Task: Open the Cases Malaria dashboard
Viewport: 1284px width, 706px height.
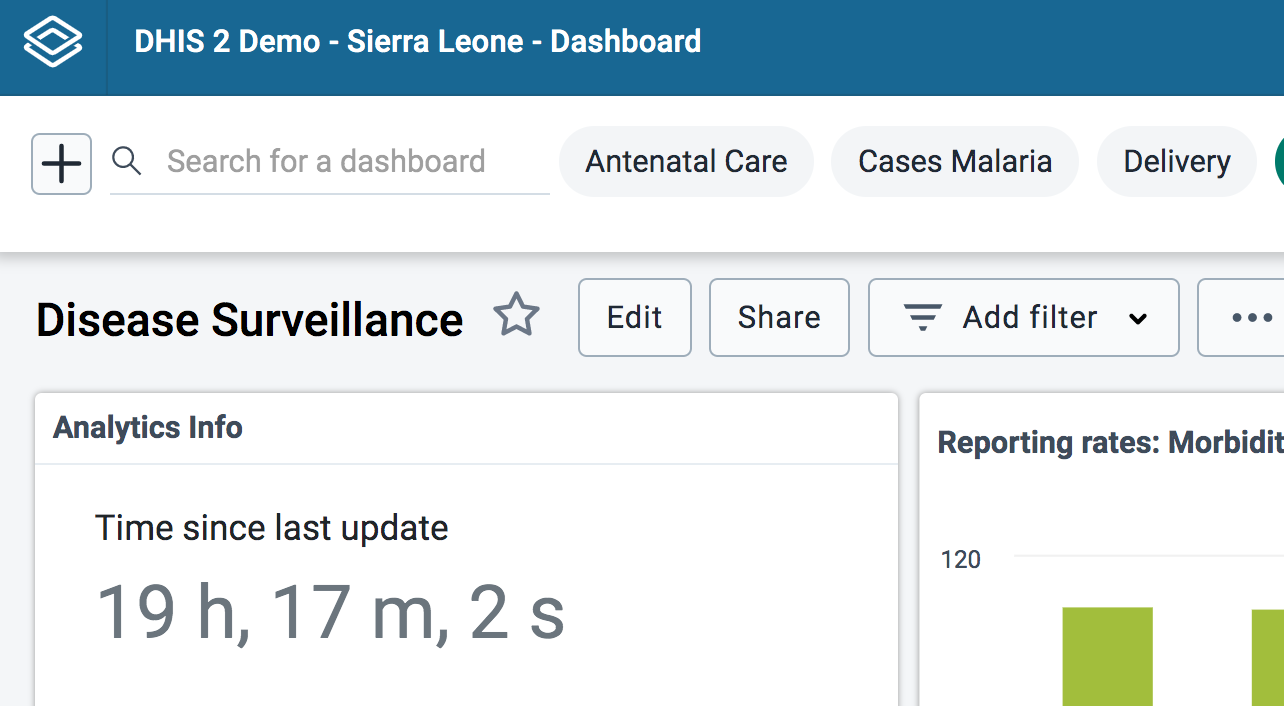Action: click(x=954, y=162)
